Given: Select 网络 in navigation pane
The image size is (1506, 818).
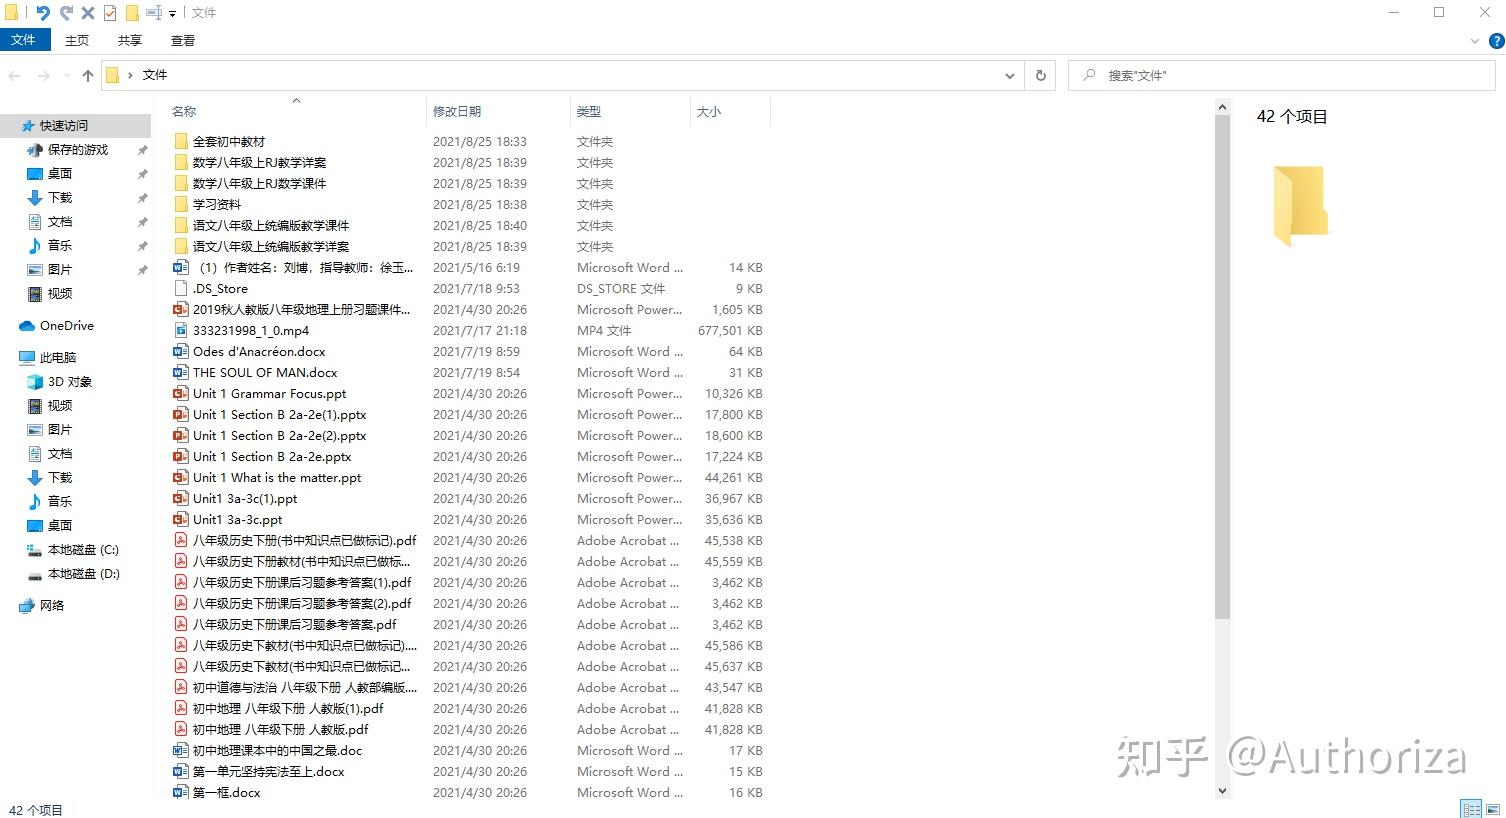Looking at the screenshot, I should (x=52, y=605).
